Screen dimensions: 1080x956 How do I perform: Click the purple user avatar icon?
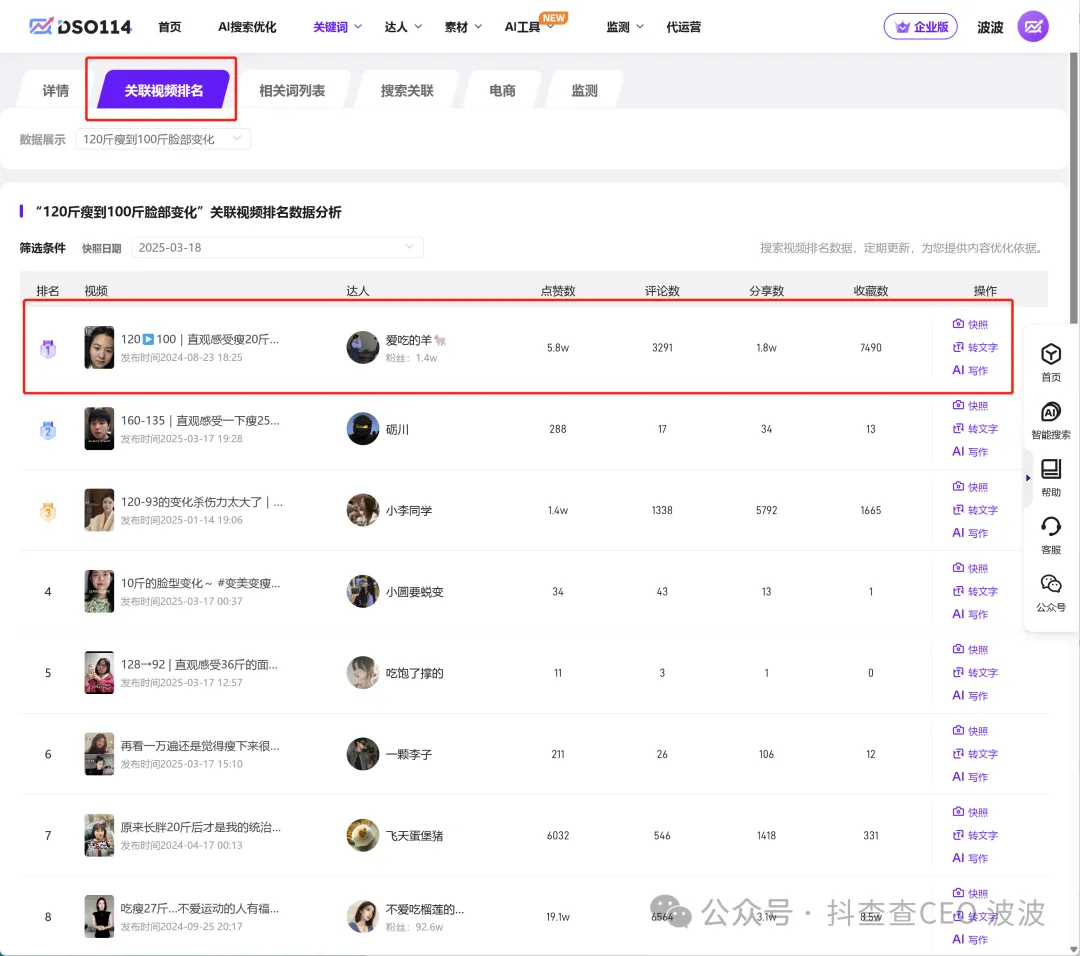tap(1033, 27)
